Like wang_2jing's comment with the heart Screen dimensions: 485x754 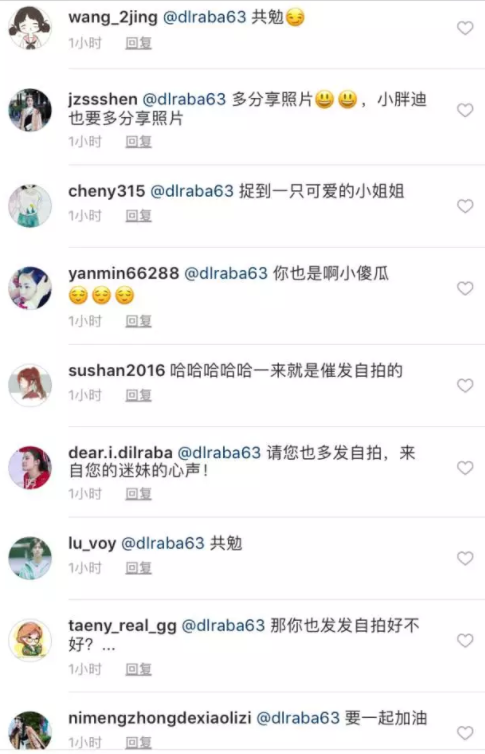(x=465, y=28)
